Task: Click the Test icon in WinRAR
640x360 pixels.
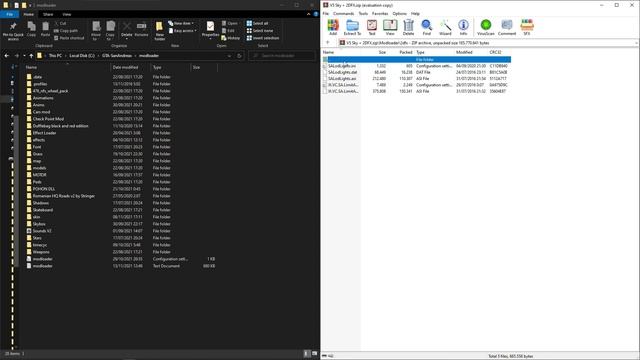Action: click(371, 27)
